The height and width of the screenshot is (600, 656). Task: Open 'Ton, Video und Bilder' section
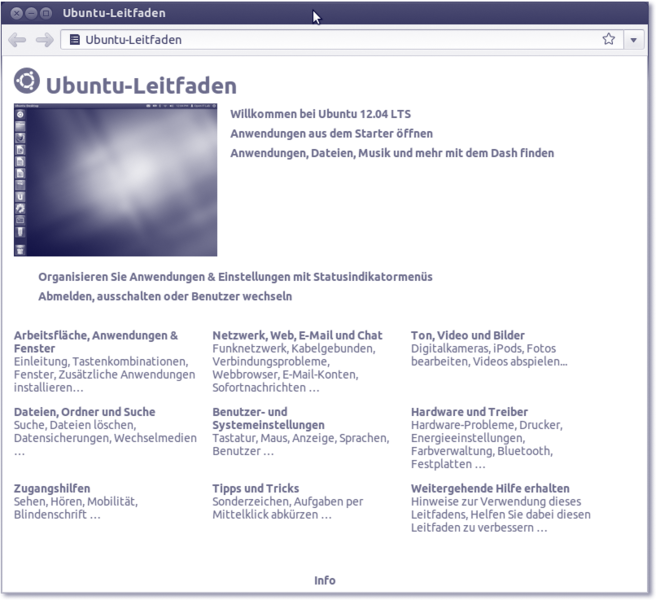(467, 335)
